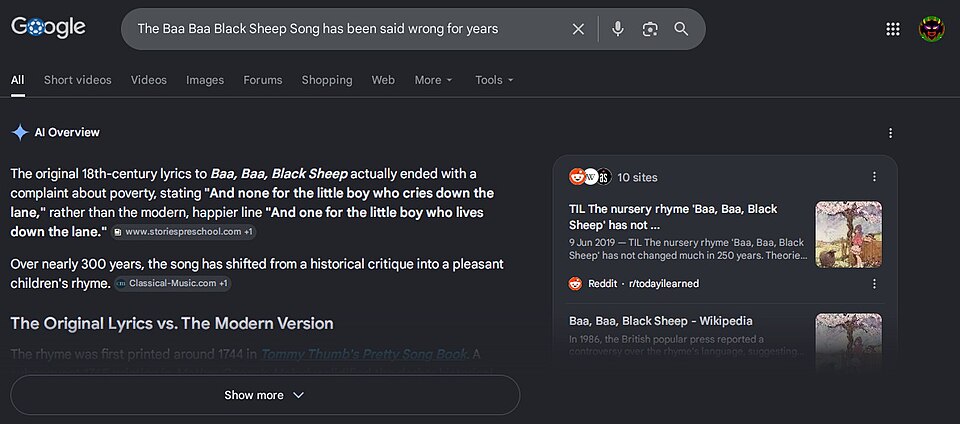Click the AI Overview sparkle icon
960x424 pixels.
[20, 132]
